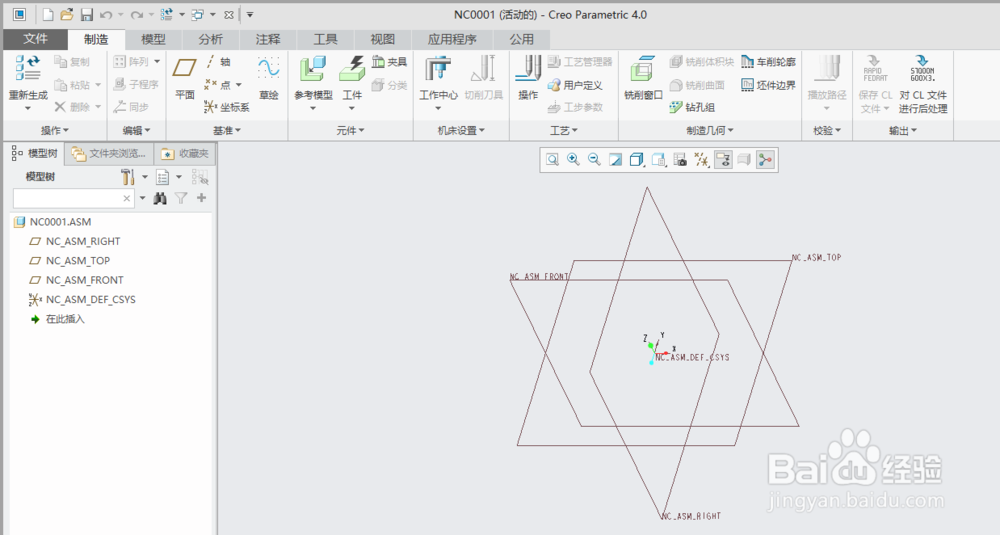Select NC_ASM_DEF_CSYS in model tree
The height and width of the screenshot is (535, 1000).
tap(91, 299)
